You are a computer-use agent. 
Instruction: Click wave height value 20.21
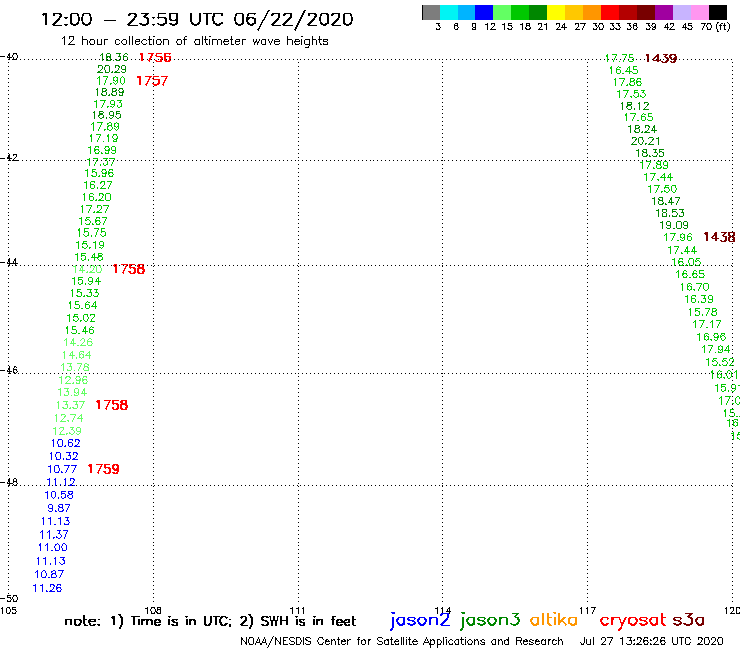point(646,141)
